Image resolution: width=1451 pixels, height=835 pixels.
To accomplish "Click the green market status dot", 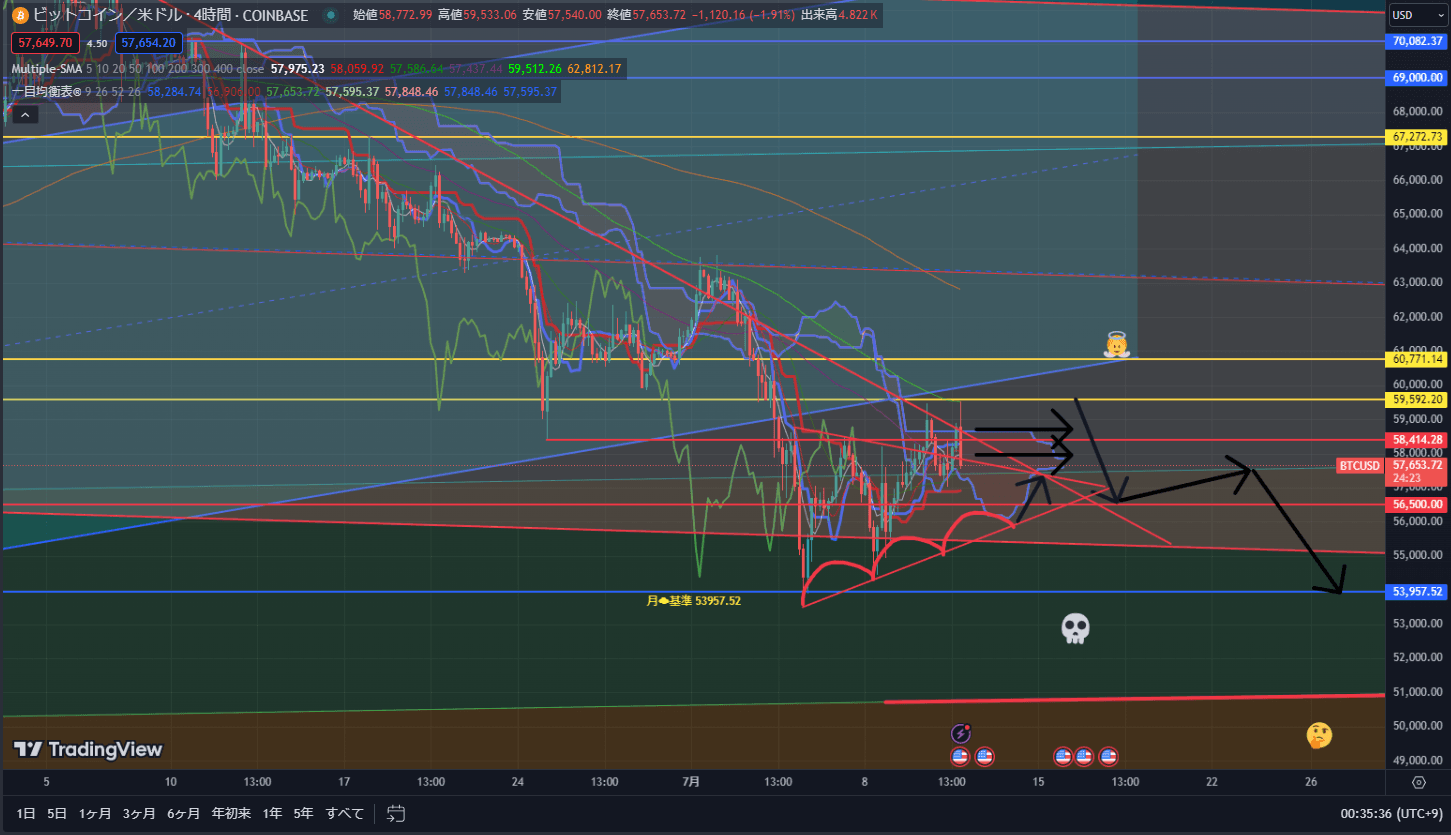I will (330, 15).
